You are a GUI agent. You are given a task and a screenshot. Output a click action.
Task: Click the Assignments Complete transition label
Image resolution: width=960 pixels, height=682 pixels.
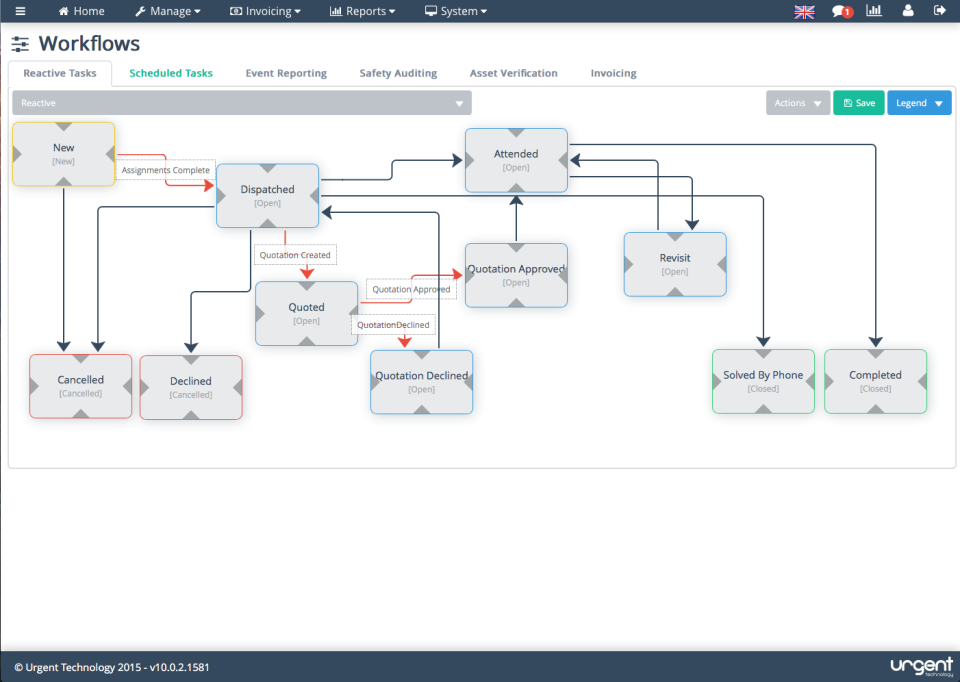(165, 170)
